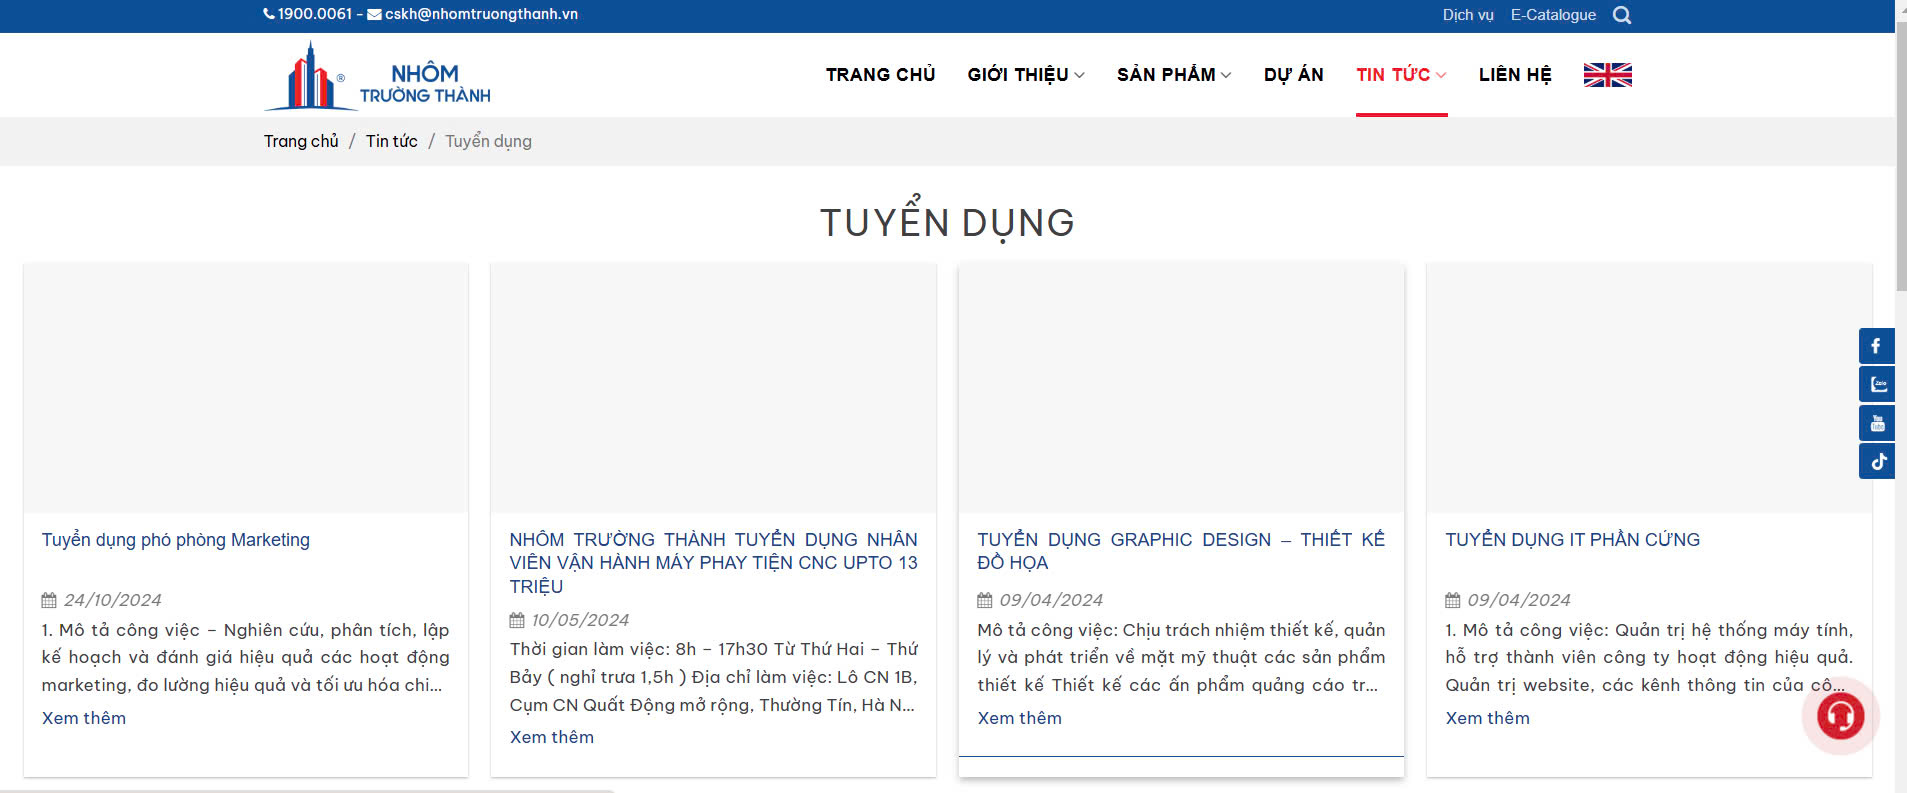Open Dịch vụ in top bar

point(1467,15)
